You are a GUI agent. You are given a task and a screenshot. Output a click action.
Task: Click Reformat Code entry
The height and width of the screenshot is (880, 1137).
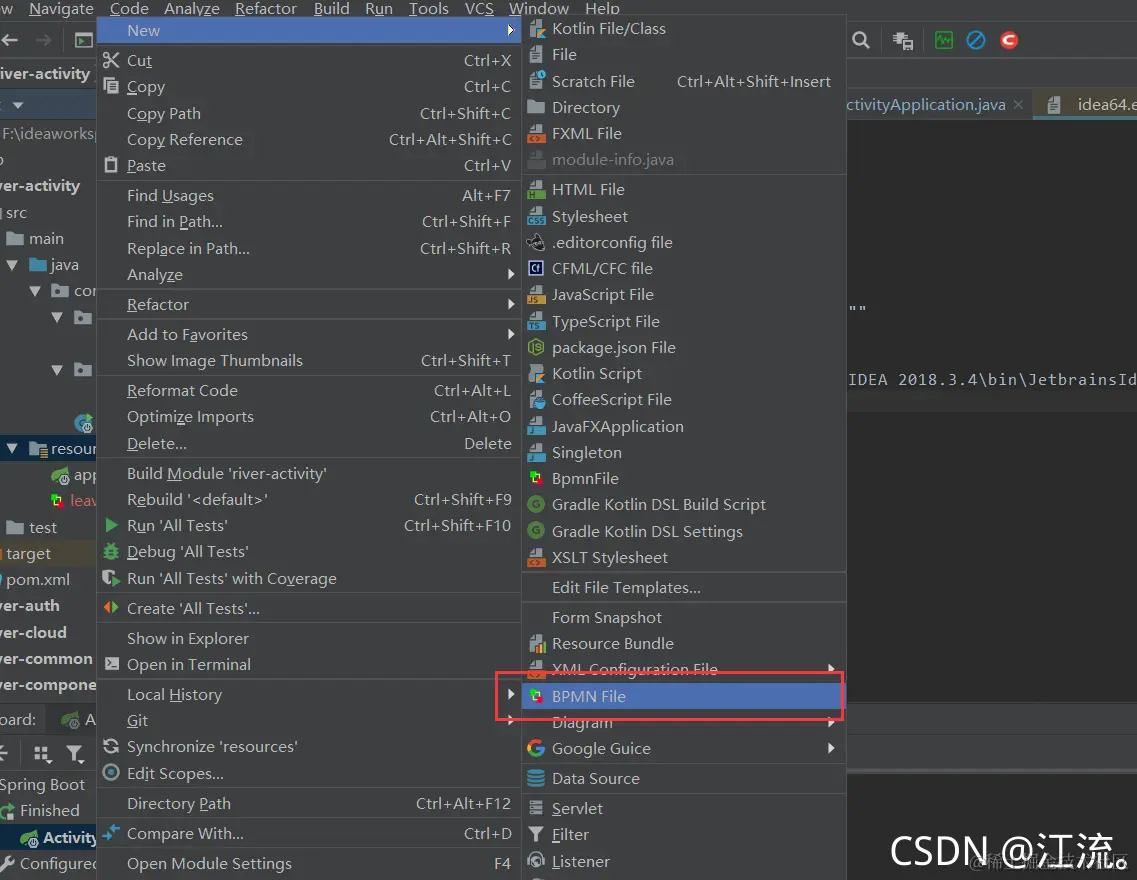click(309, 391)
